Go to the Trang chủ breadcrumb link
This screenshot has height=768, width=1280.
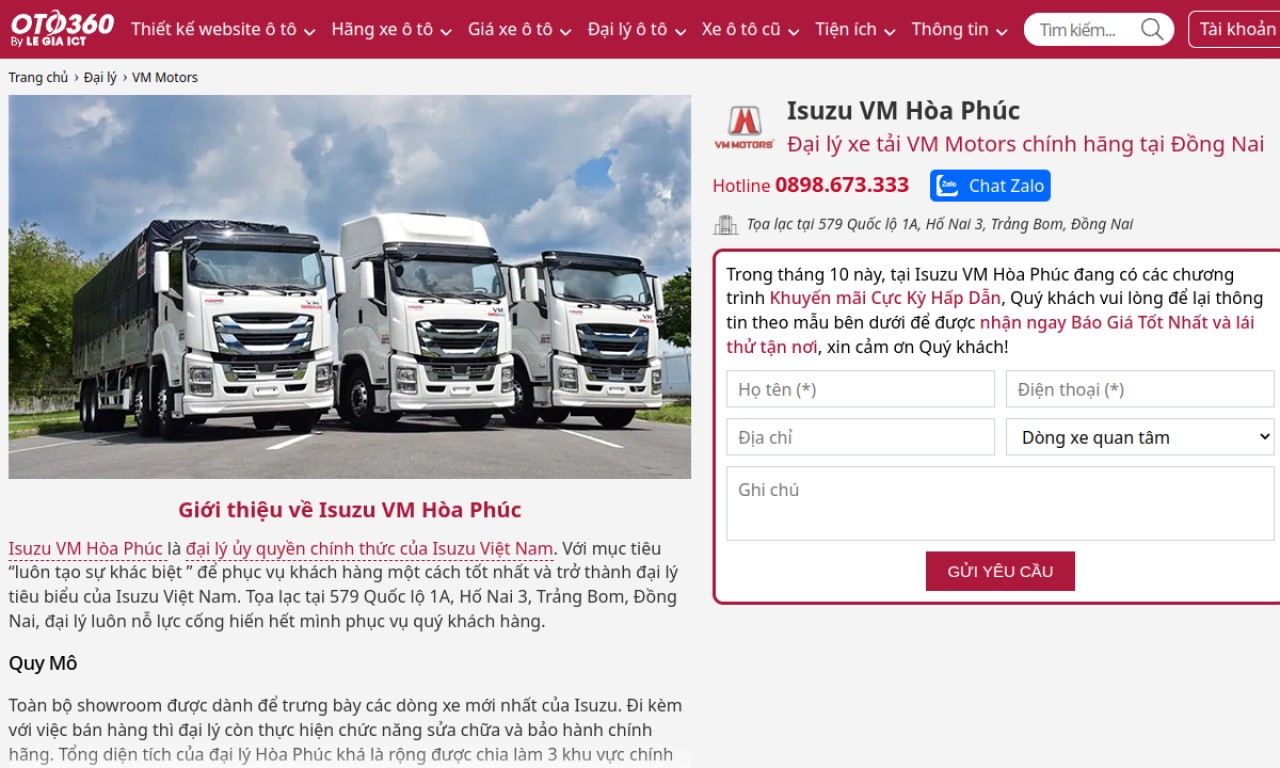(x=39, y=77)
